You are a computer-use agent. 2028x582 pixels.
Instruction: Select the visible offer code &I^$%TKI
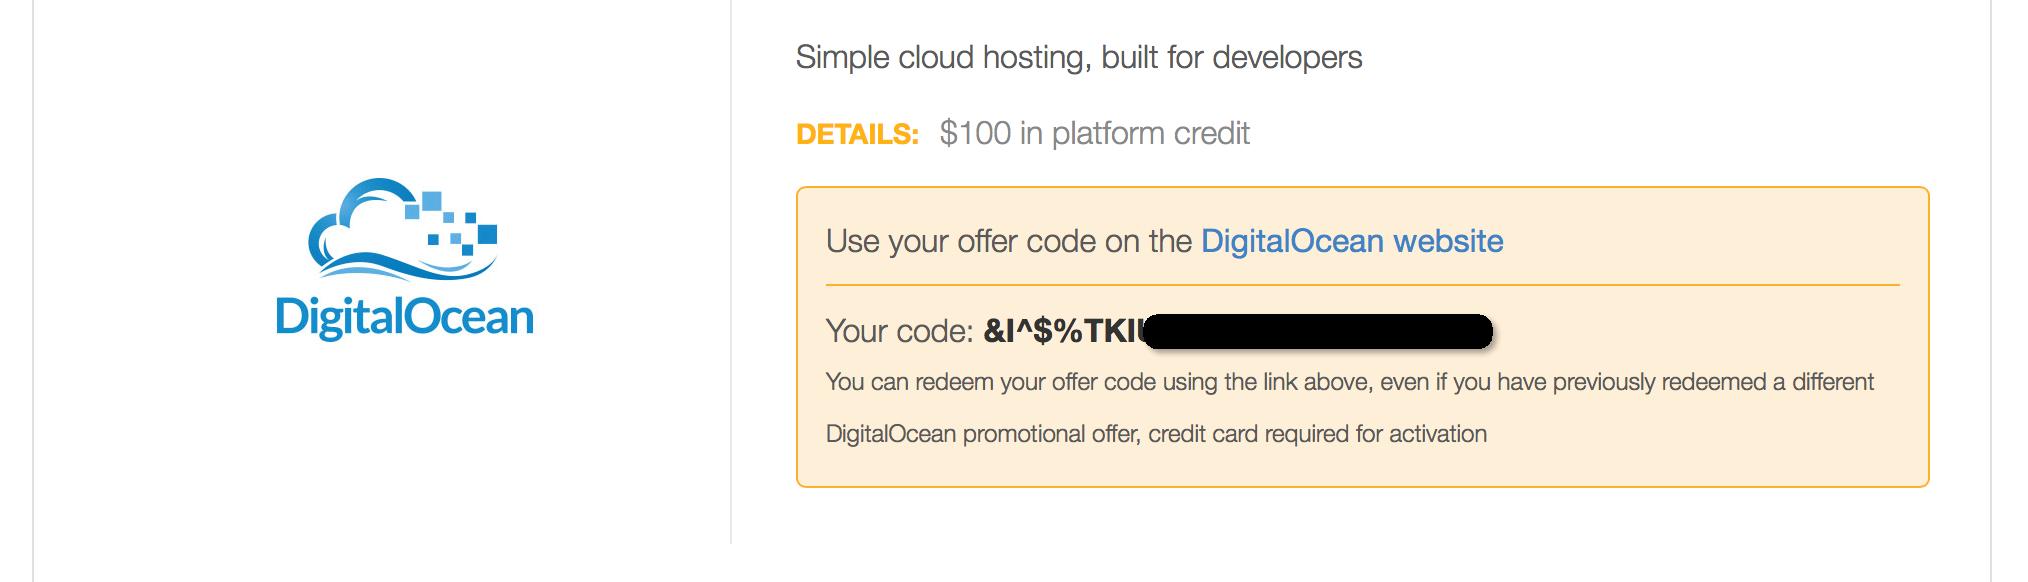(x=1062, y=331)
